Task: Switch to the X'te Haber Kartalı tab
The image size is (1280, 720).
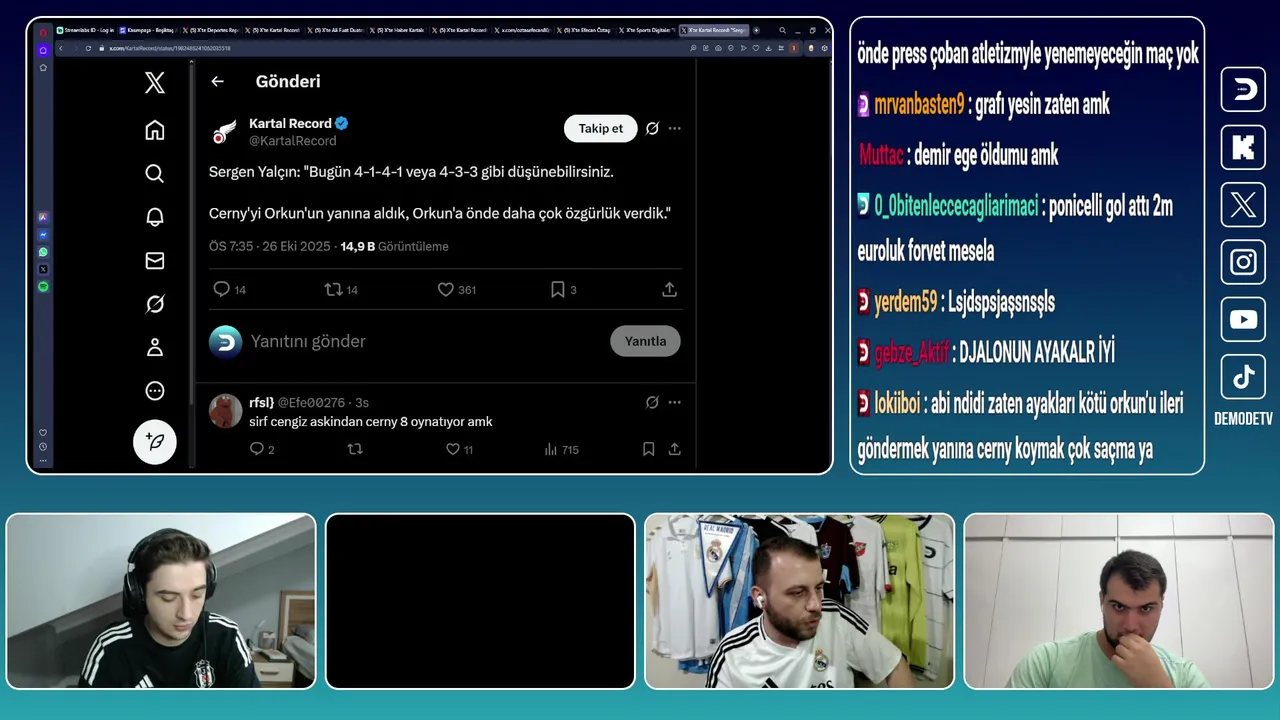Action: pyautogui.click(x=397, y=30)
